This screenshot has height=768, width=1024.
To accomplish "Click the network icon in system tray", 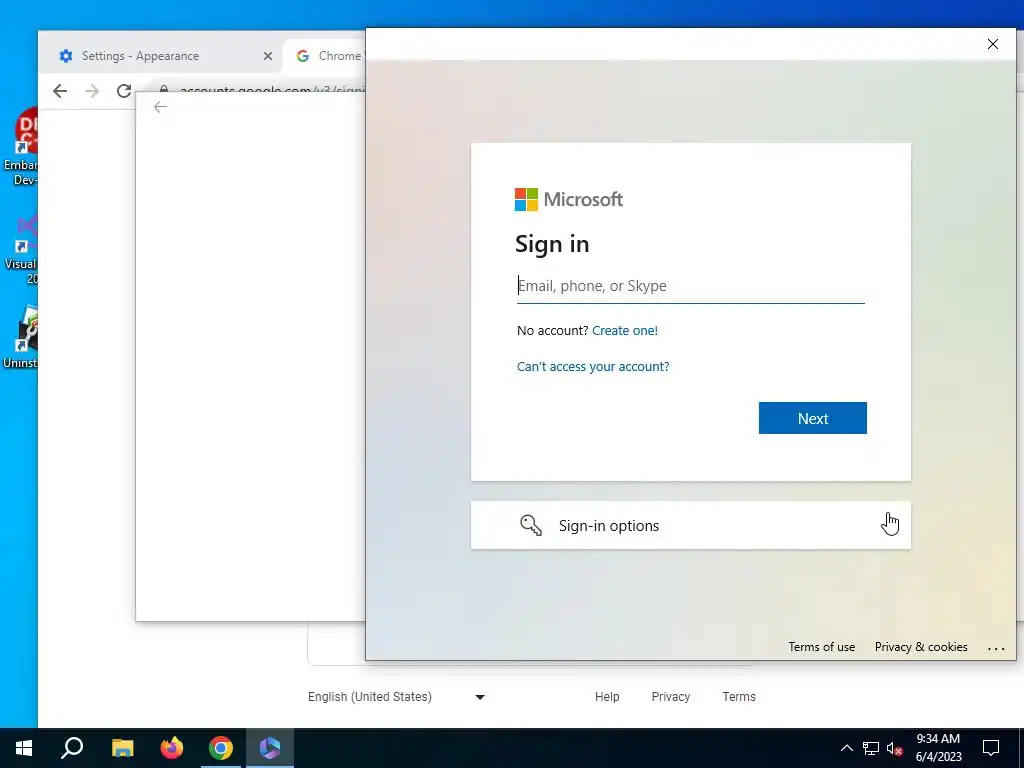I will [x=871, y=748].
